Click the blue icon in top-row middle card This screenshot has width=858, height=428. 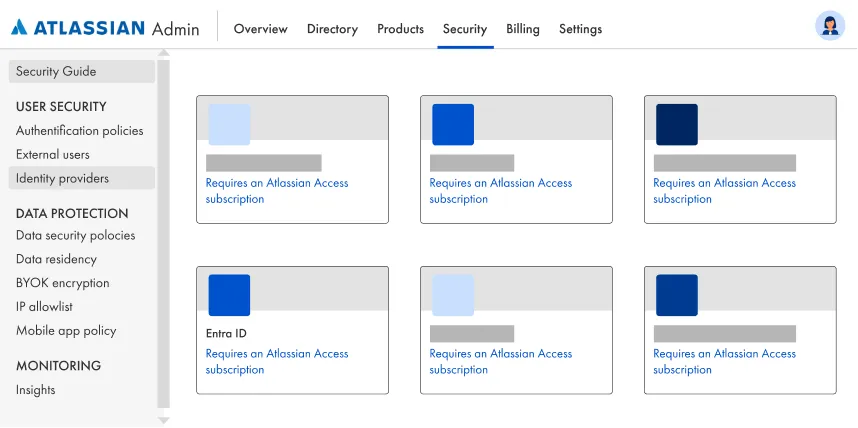point(453,124)
